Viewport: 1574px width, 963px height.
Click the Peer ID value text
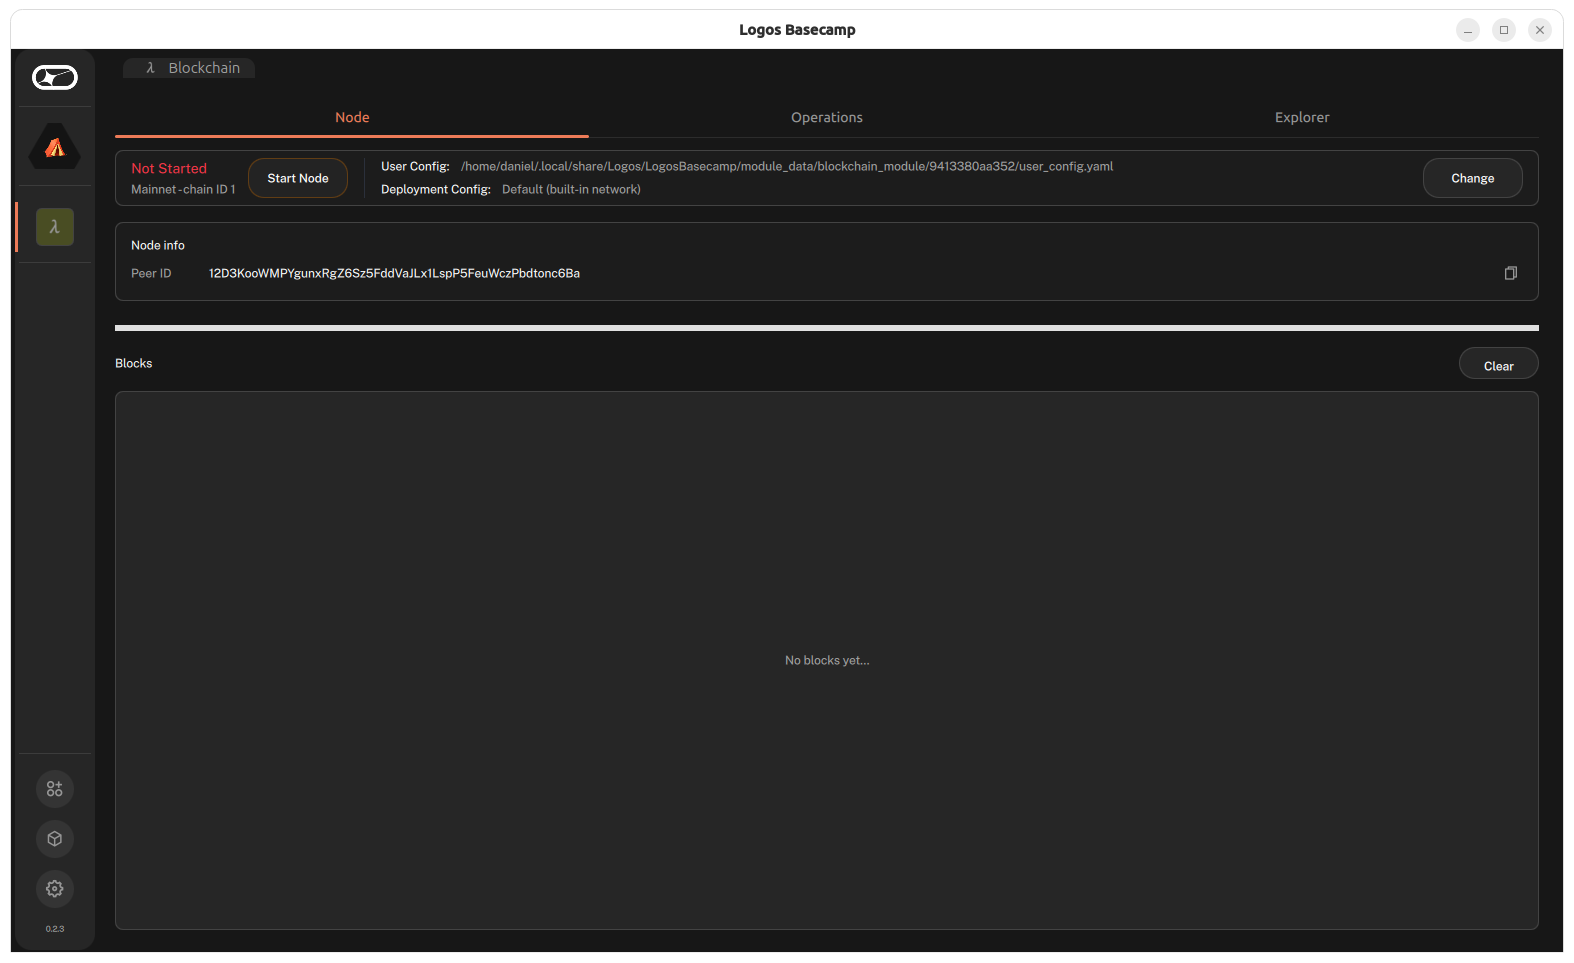pos(394,273)
